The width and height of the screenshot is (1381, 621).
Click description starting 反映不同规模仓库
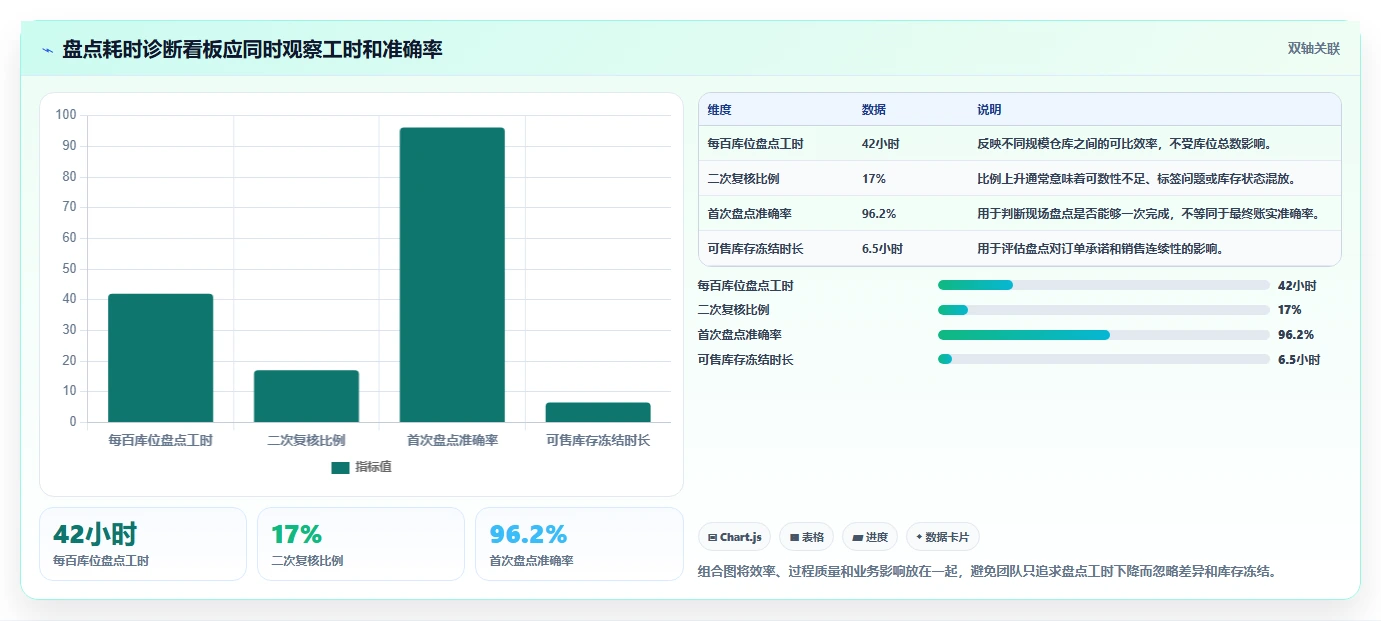(1124, 144)
